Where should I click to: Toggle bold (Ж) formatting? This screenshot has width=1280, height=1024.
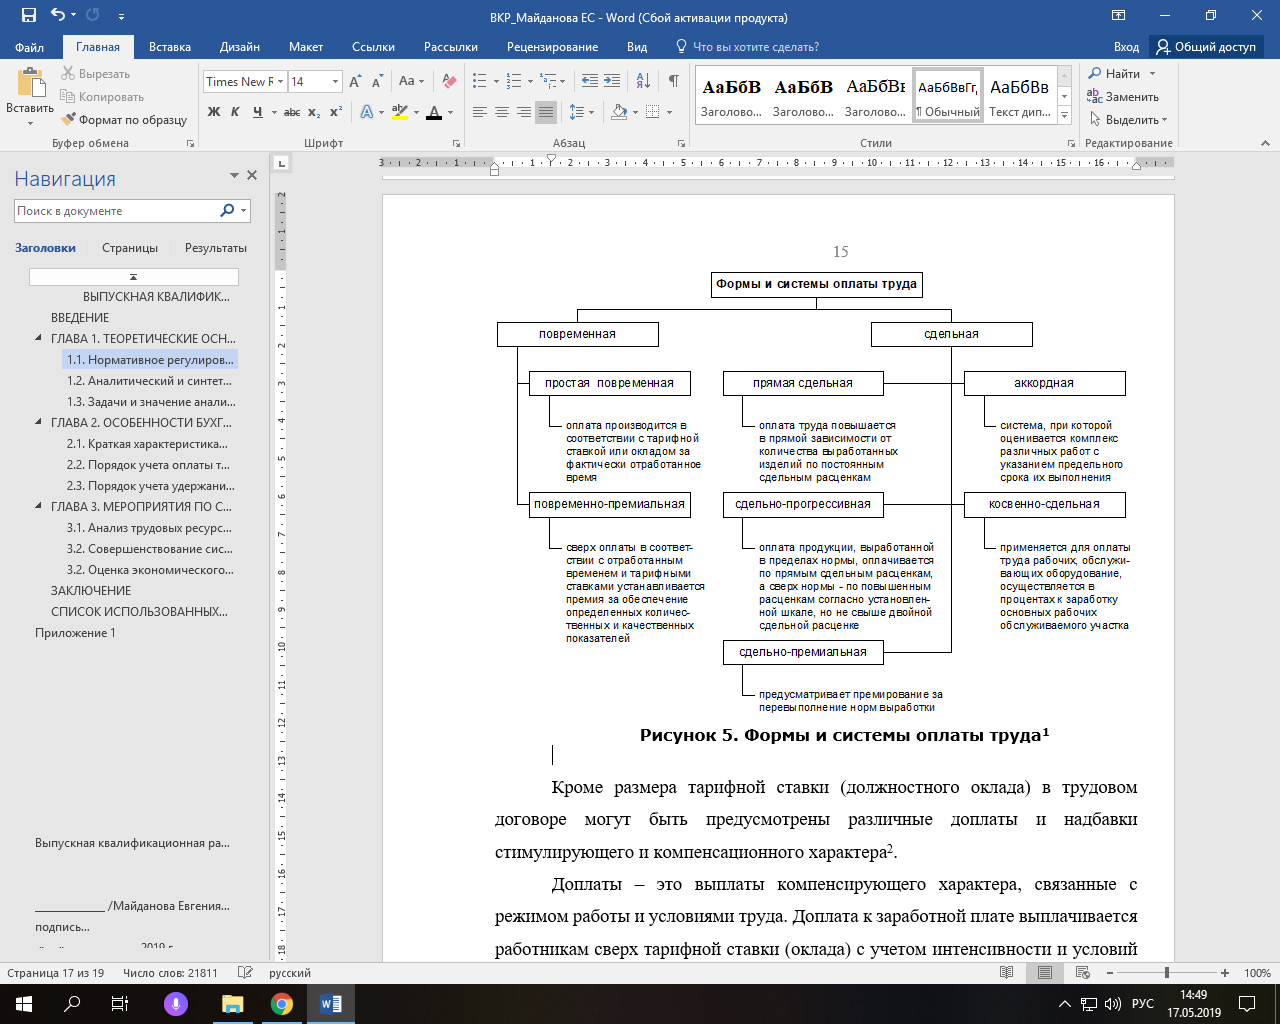(x=214, y=112)
